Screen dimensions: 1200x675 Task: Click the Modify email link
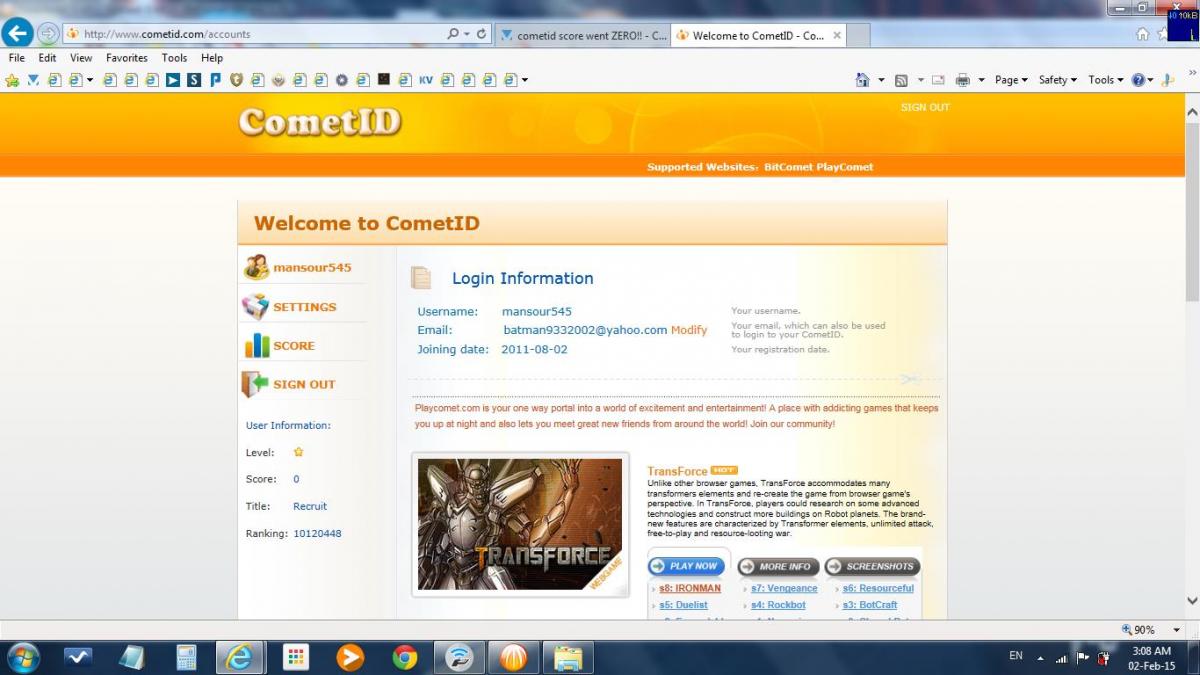point(689,330)
